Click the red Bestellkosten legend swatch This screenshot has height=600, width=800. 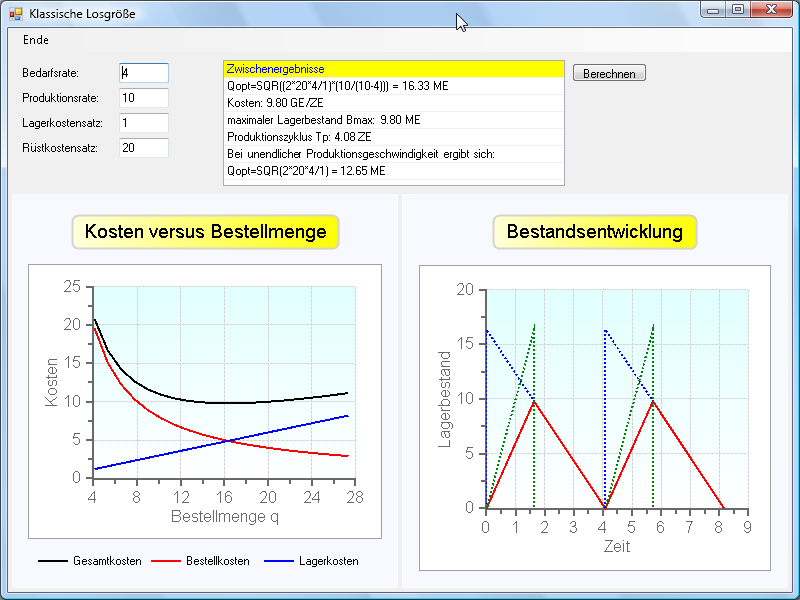pyautogui.click(x=166, y=561)
